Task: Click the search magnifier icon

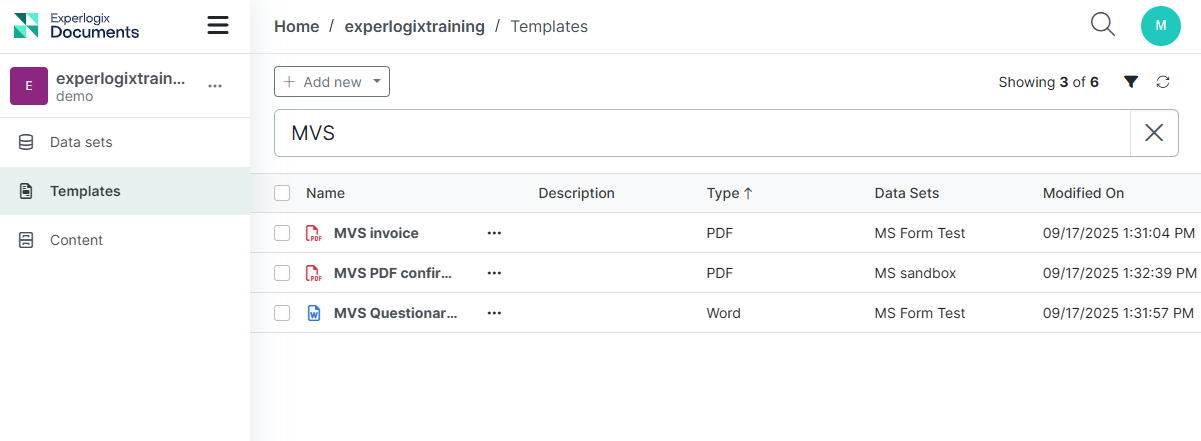Action: (x=1103, y=25)
